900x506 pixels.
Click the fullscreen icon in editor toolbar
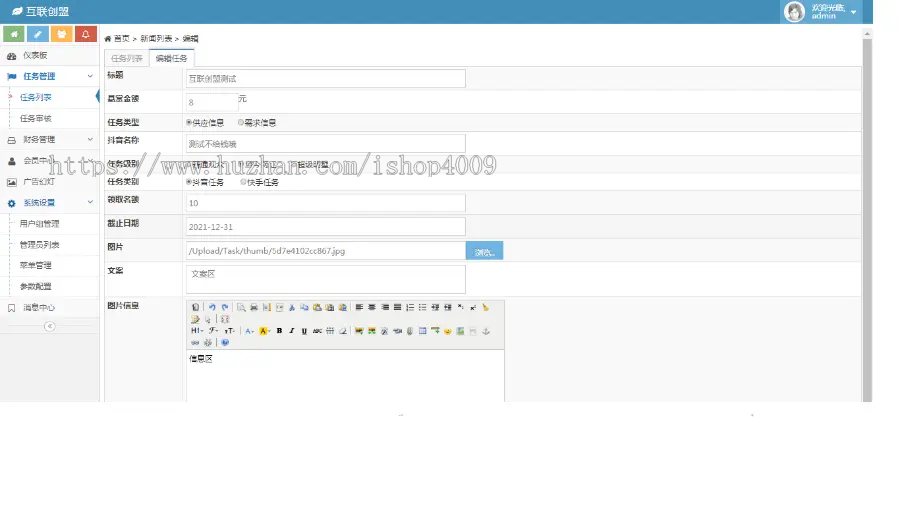click(x=225, y=320)
